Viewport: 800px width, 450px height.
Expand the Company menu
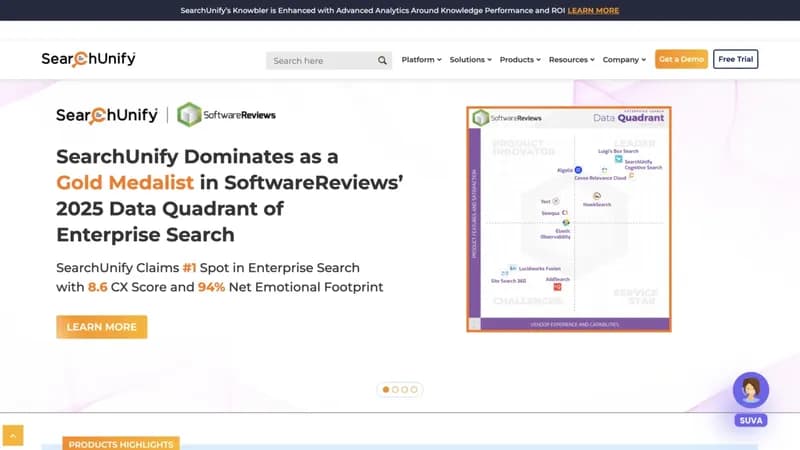coord(624,60)
